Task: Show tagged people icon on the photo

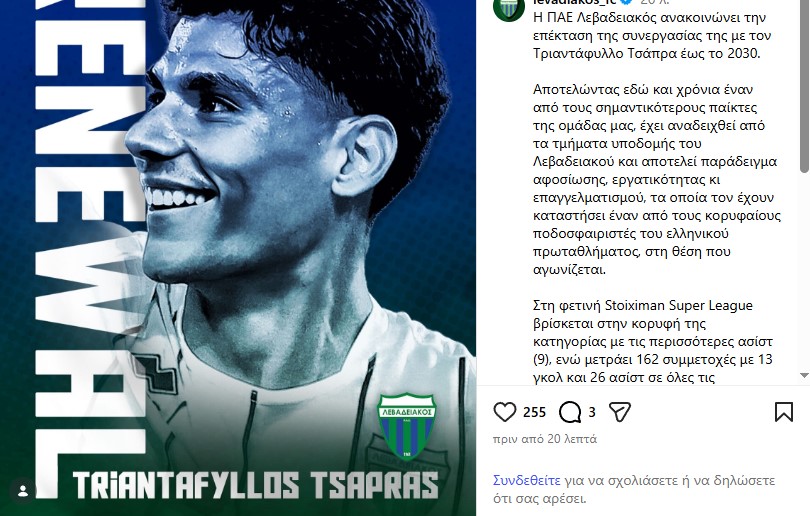Action: pos(23,492)
